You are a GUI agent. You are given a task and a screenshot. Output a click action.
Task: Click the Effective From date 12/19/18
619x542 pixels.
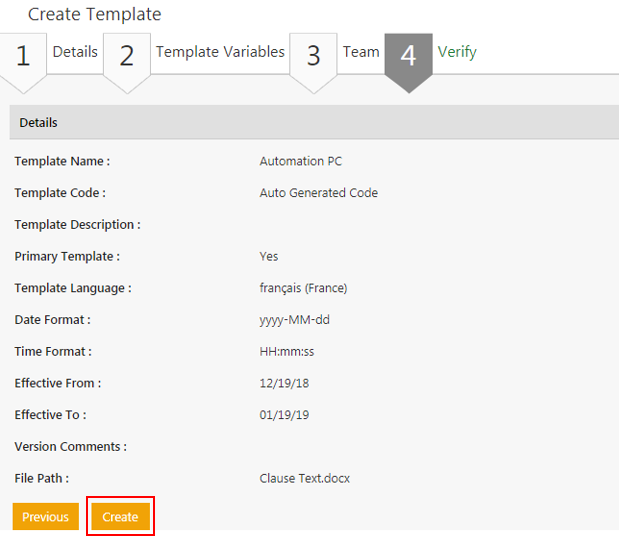pos(282,383)
